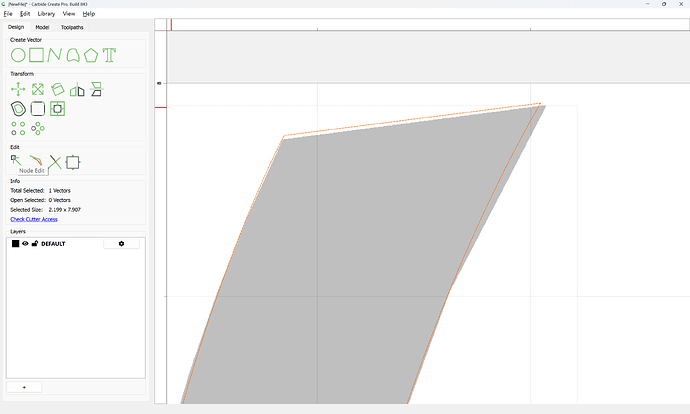The width and height of the screenshot is (690, 414).
Task: Click DEFAULT layer black color swatch
Action: pos(15,244)
